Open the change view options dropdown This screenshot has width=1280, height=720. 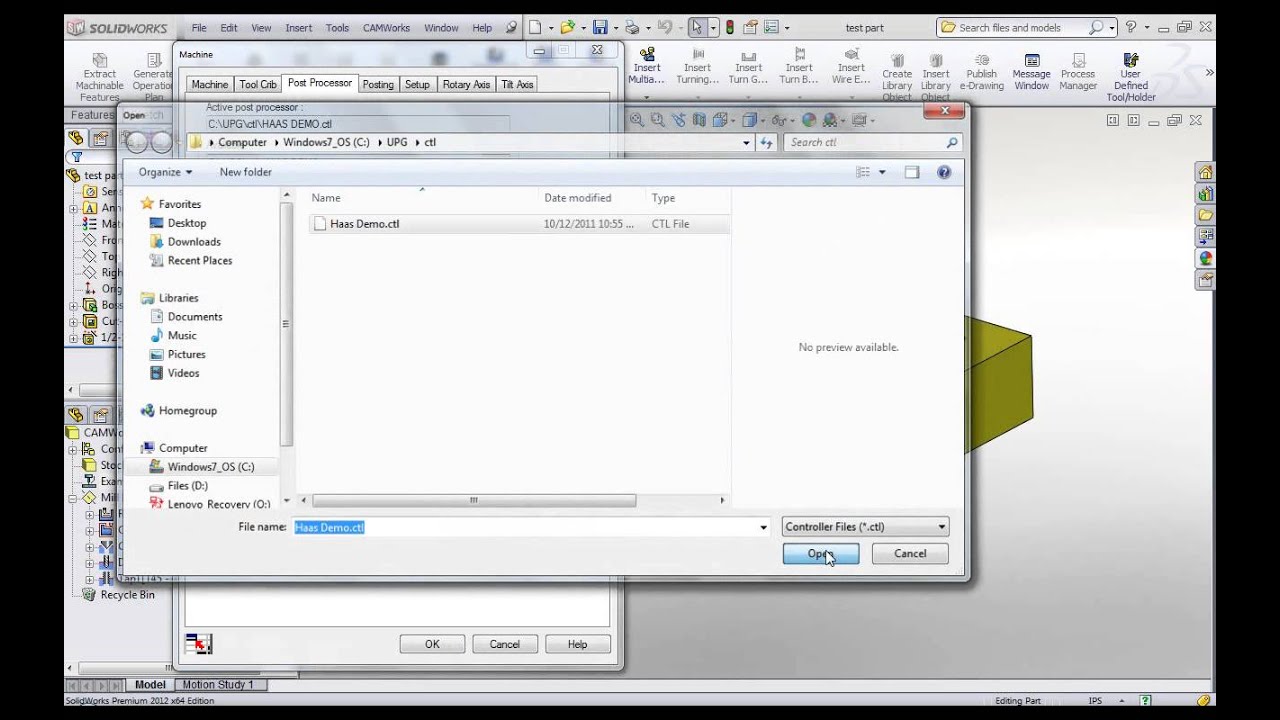(x=881, y=172)
